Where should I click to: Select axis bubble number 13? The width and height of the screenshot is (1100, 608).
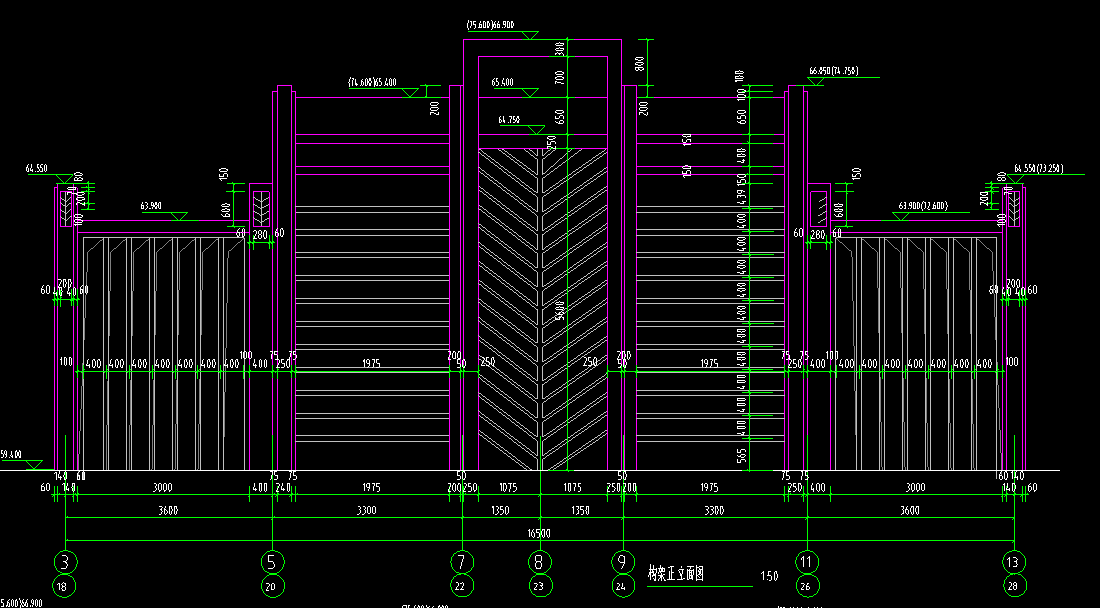coord(1014,562)
